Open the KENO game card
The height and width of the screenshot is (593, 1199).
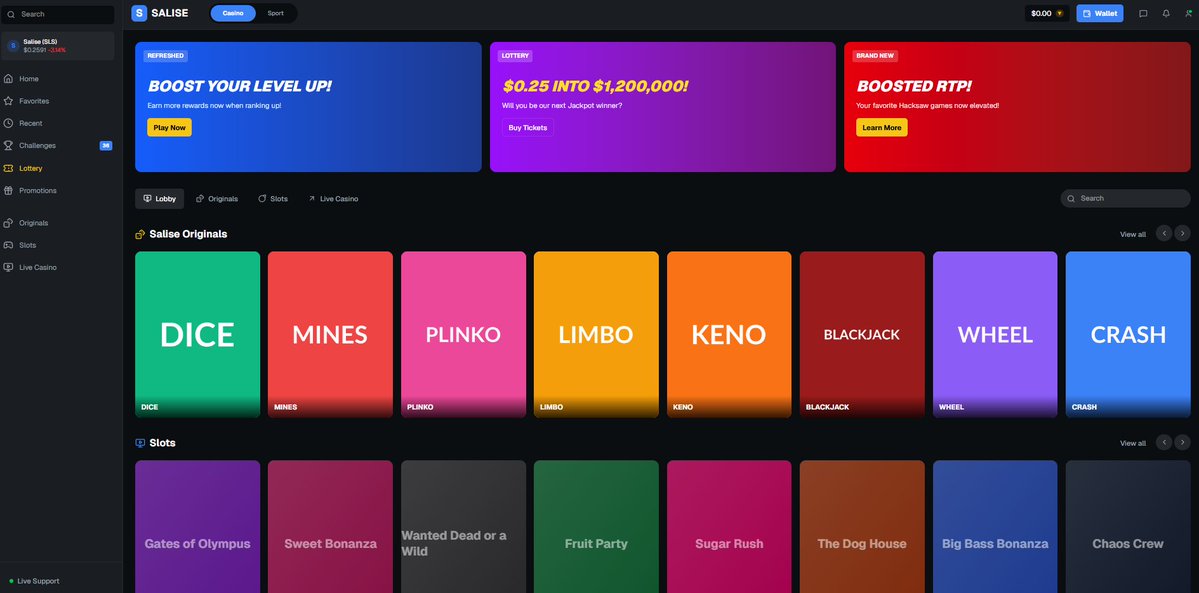point(729,334)
